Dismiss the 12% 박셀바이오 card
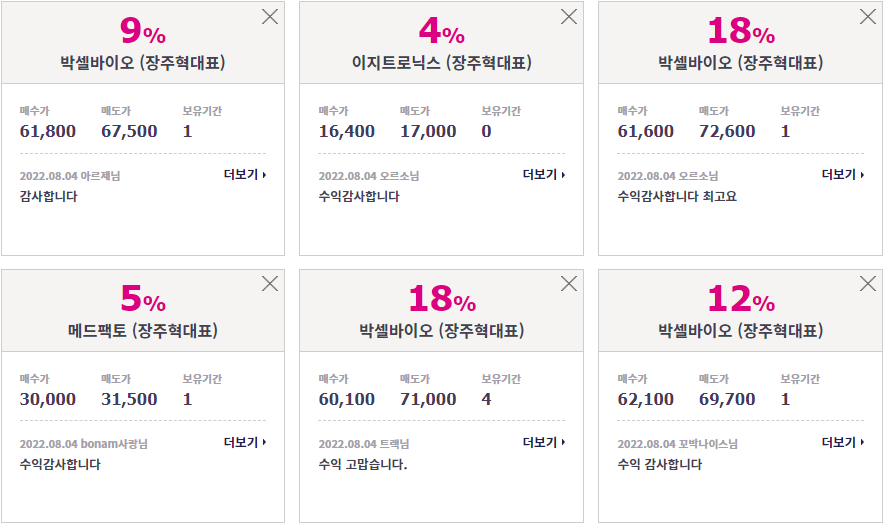This screenshot has width=886, height=527. [x=868, y=284]
